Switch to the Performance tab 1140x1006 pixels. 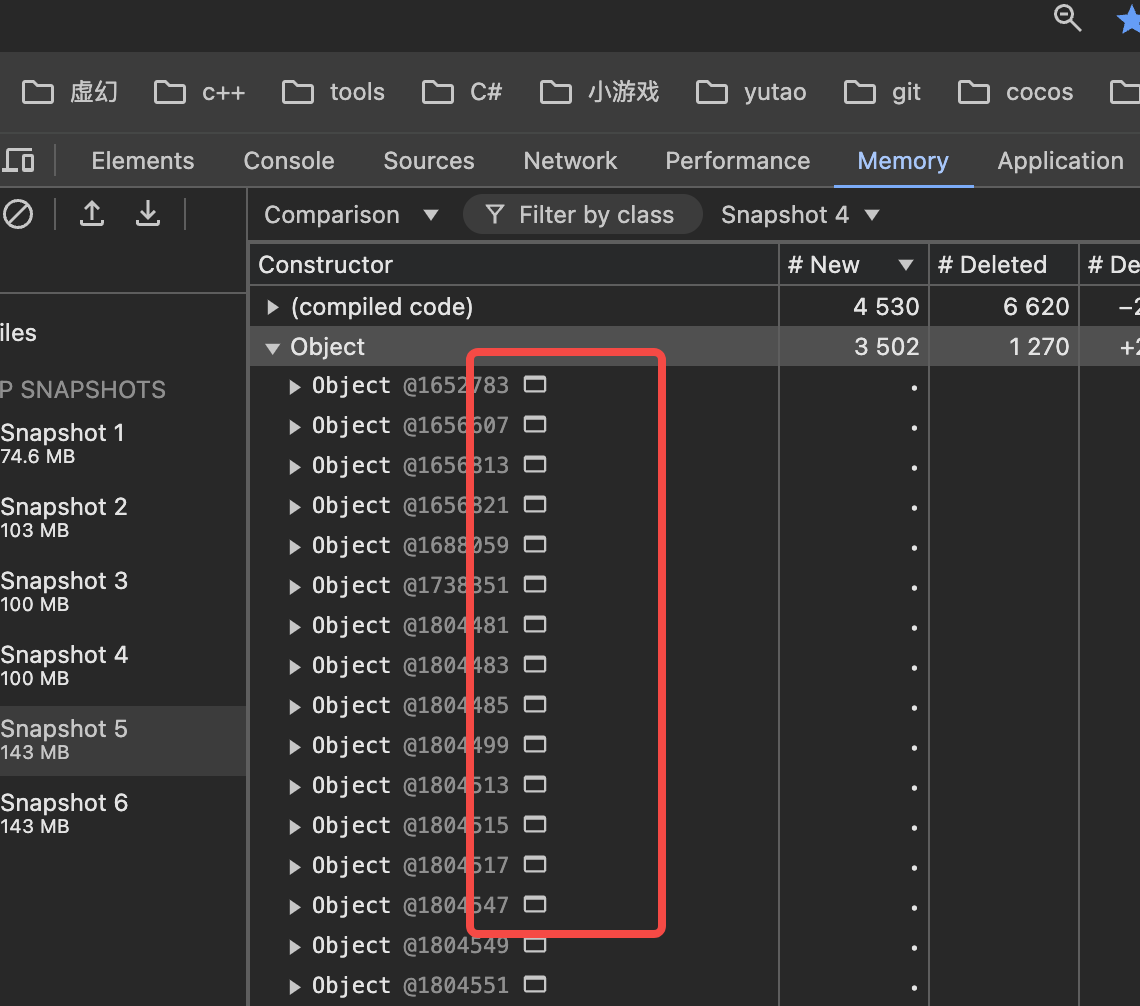coord(737,161)
